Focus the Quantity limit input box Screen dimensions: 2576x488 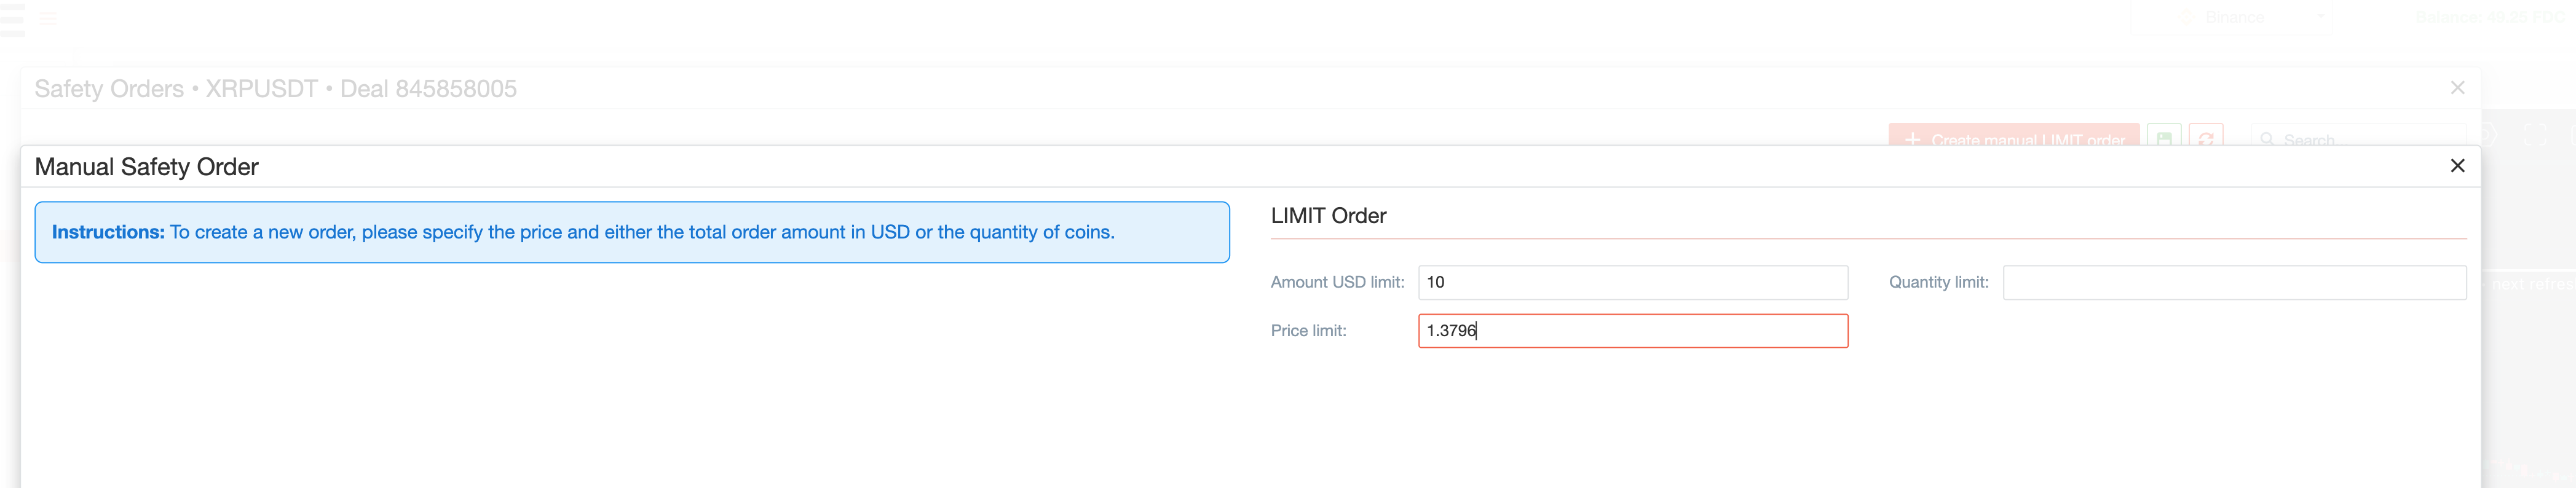[x=2234, y=282]
